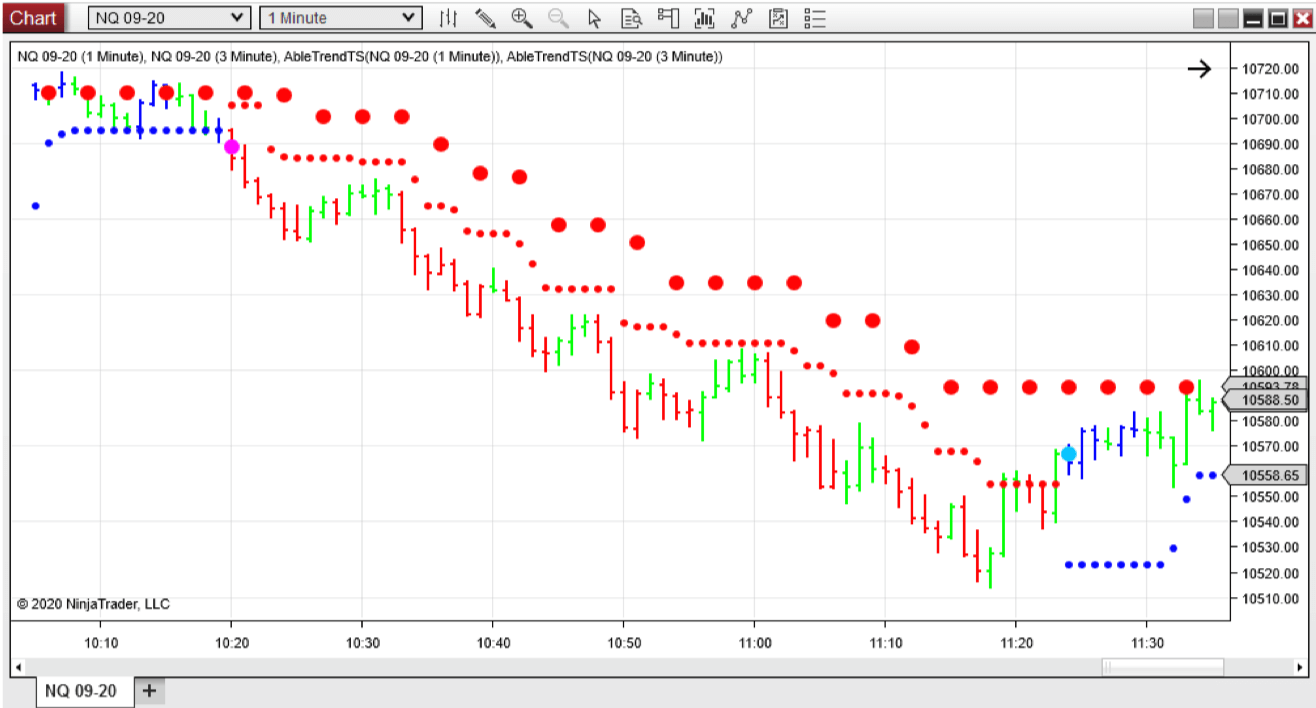
Task: Select the cursor pointer tool icon
Action: (x=594, y=18)
